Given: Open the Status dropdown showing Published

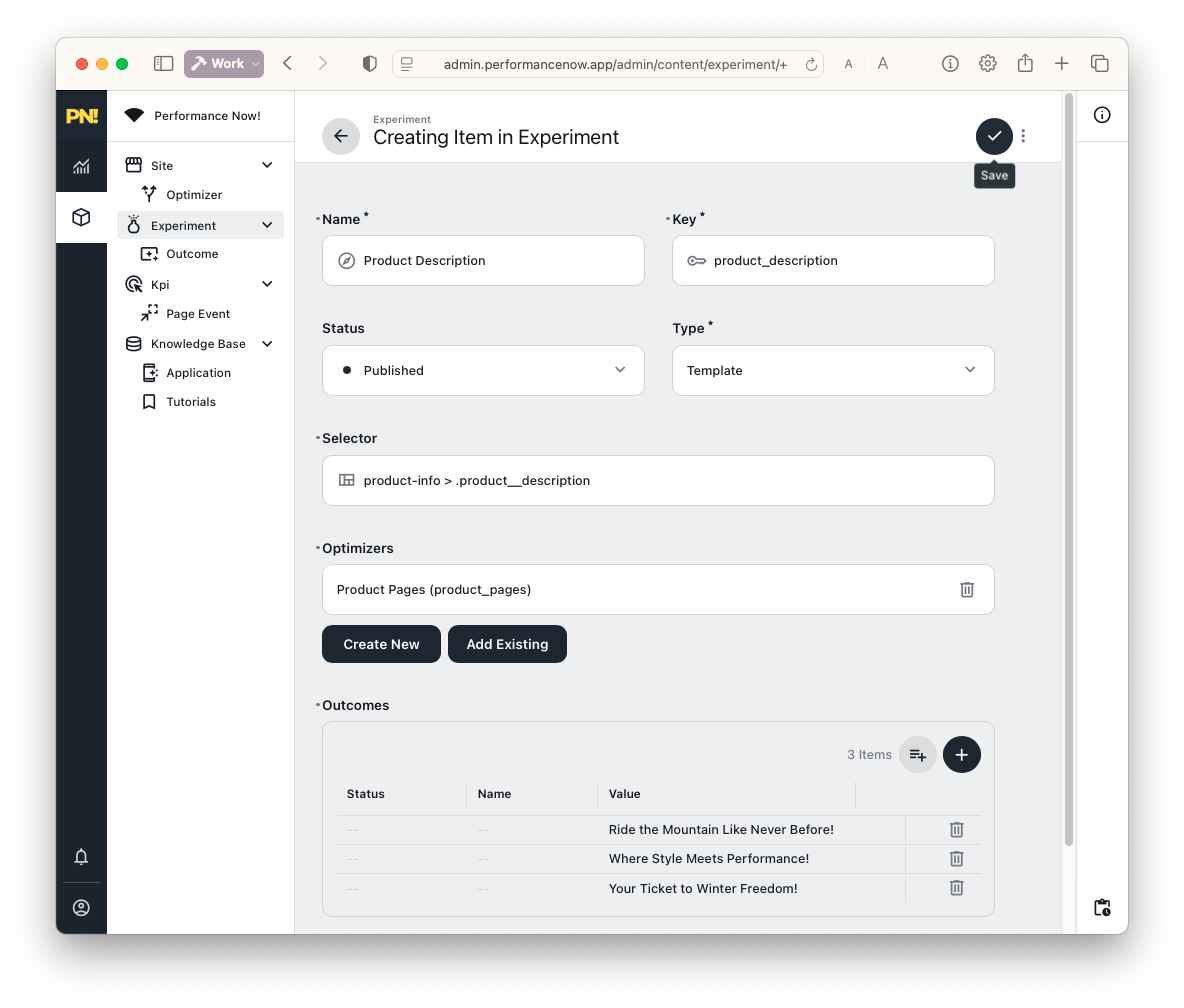Looking at the screenshot, I should (x=483, y=371).
